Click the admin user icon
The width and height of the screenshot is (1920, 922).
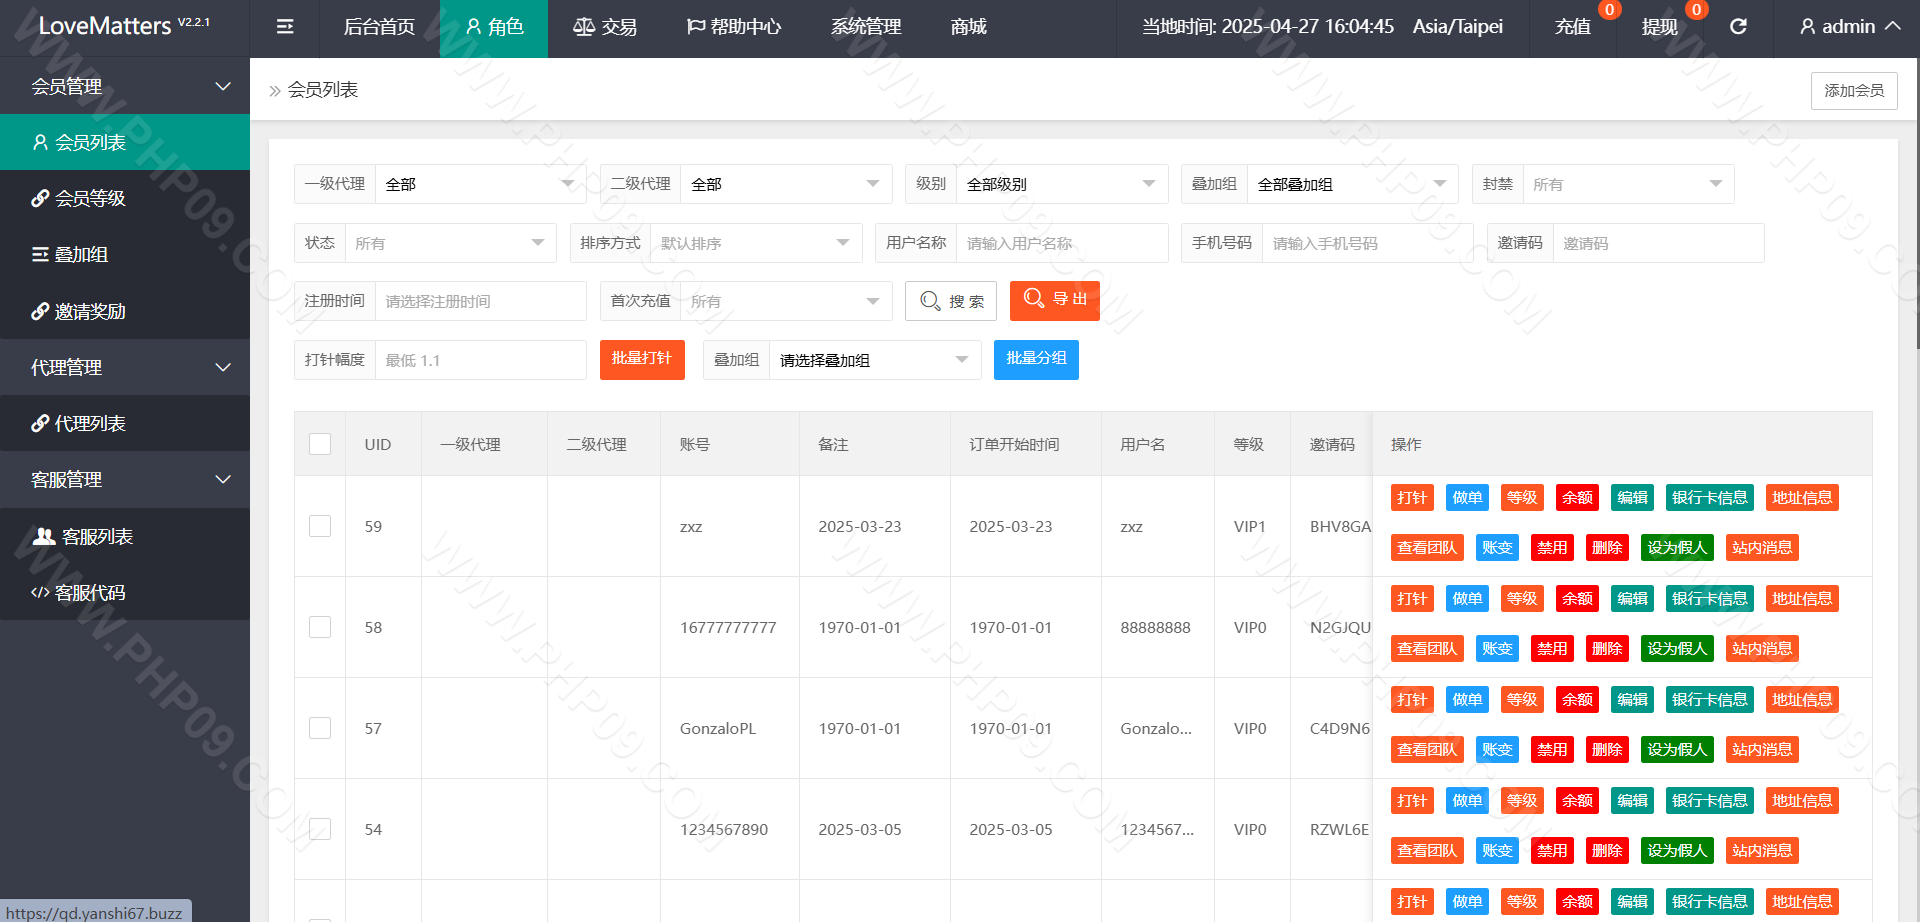coord(1807,27)
